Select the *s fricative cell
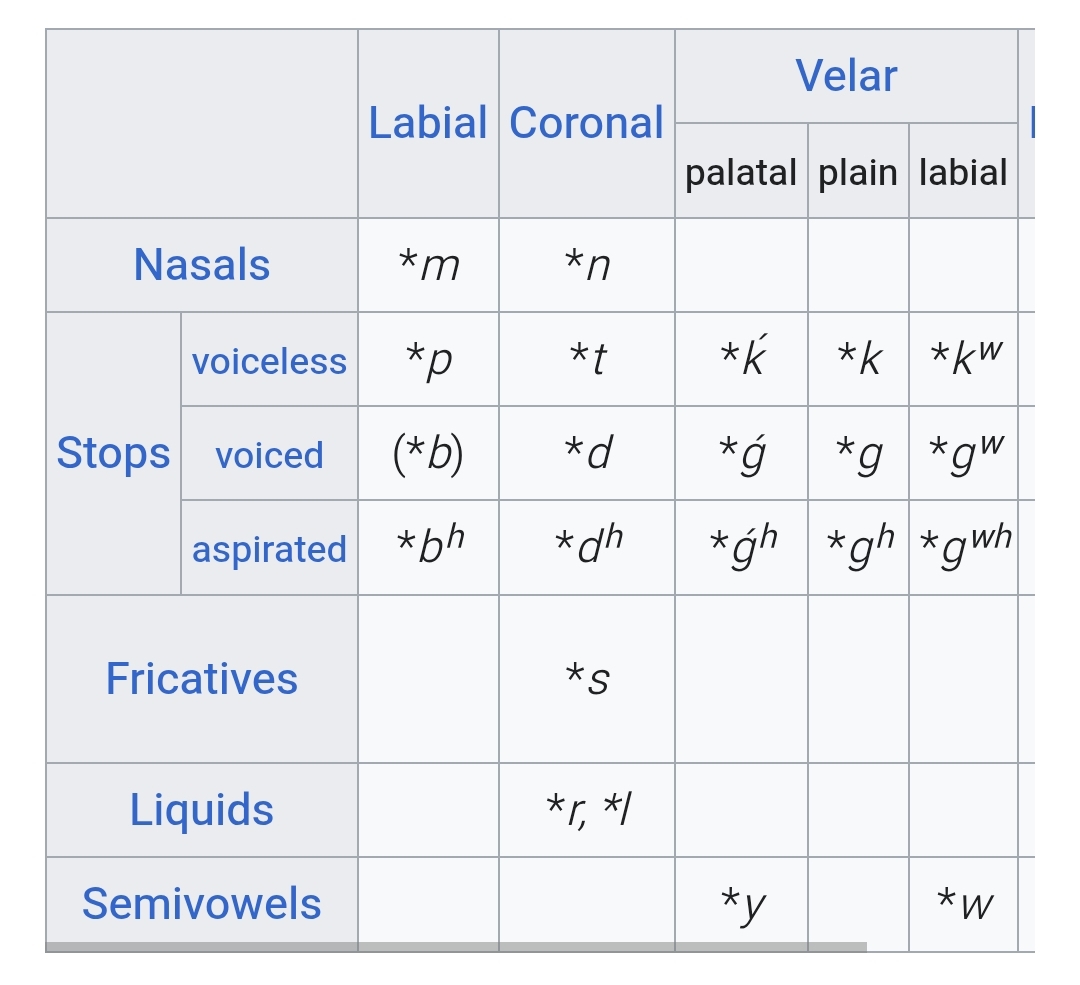1080x985 pixels. [587, 679]
